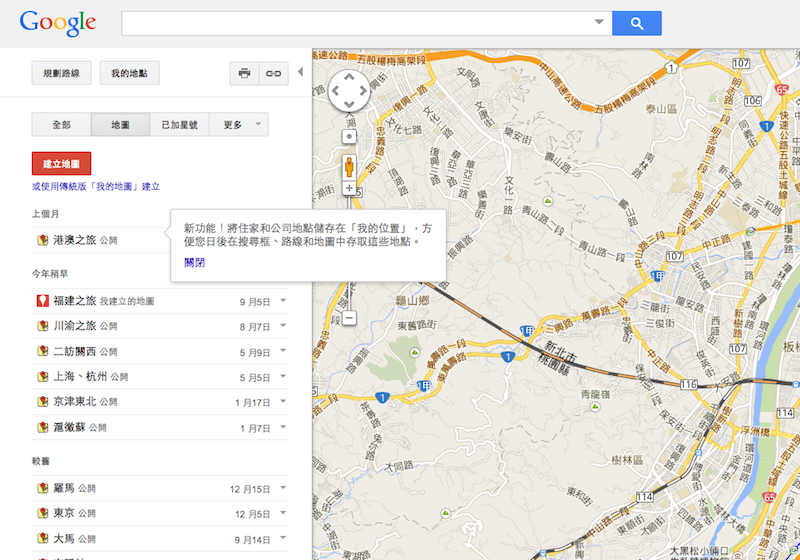Open the 上海、杭州 map

(80, 376)
